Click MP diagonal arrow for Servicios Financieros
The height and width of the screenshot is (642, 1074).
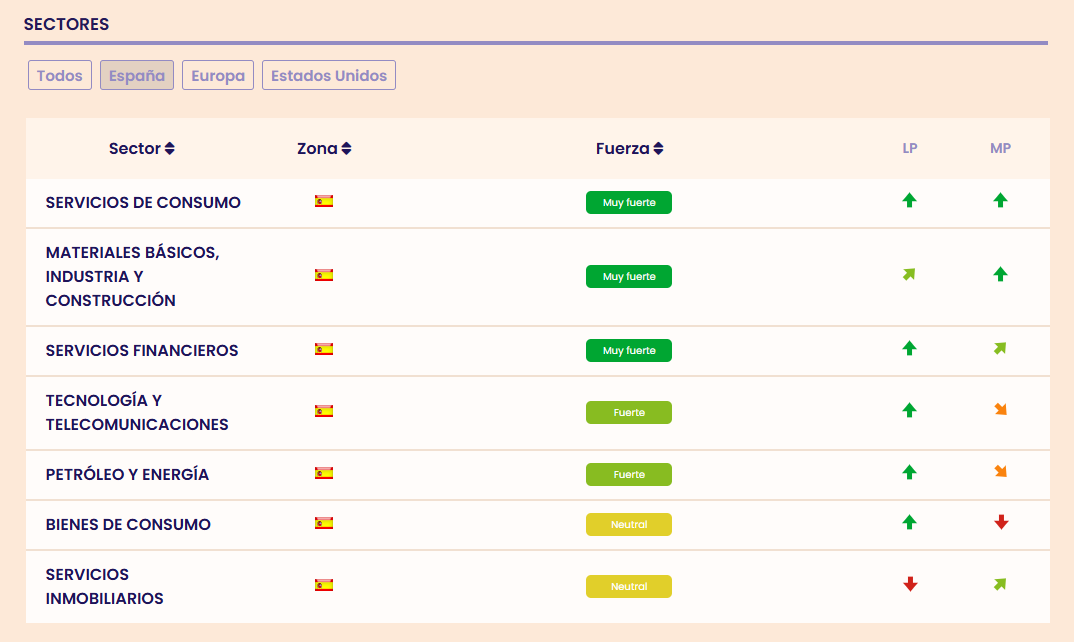(1000, 349)
